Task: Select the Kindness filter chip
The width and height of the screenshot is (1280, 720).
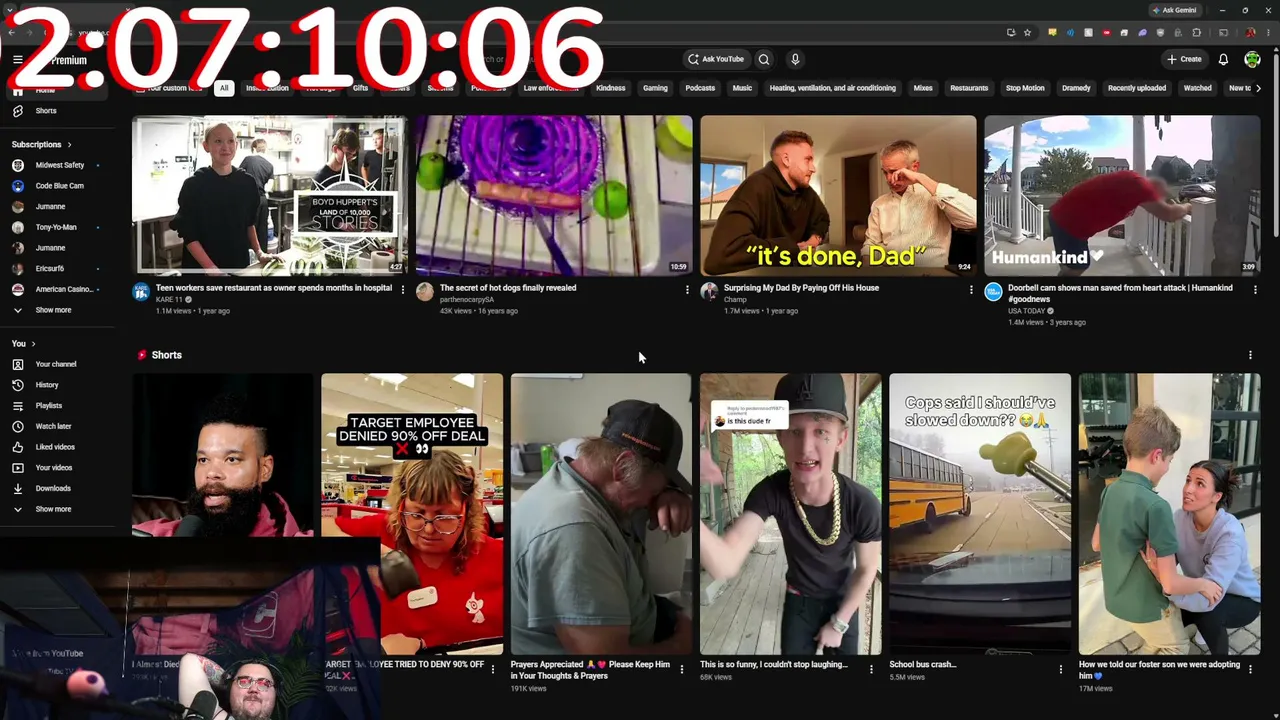Action: 611,88
